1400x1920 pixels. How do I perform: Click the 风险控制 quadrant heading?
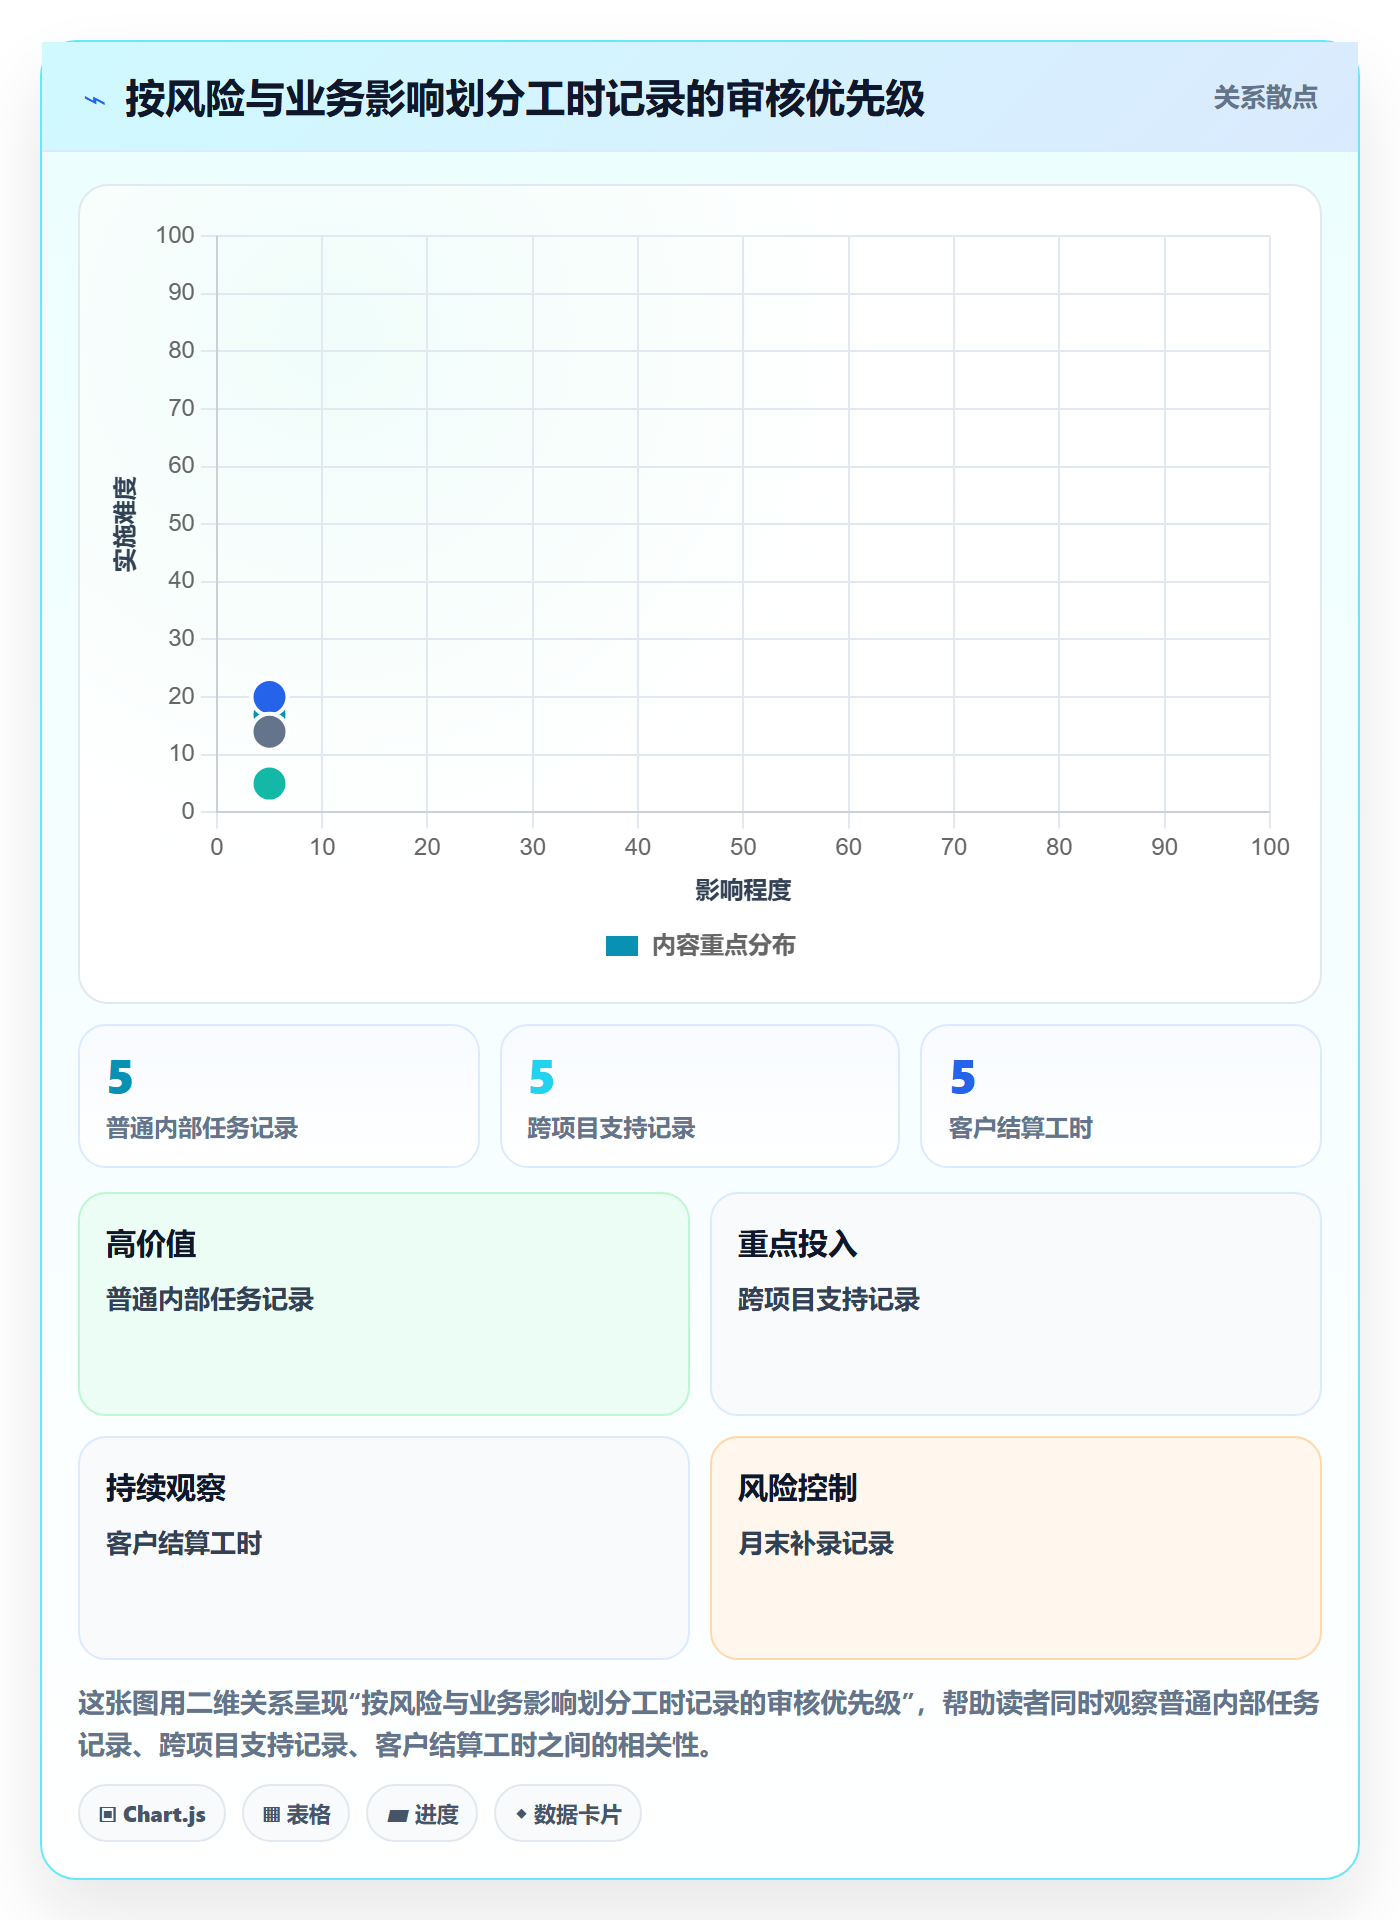tap(797, 1488)
